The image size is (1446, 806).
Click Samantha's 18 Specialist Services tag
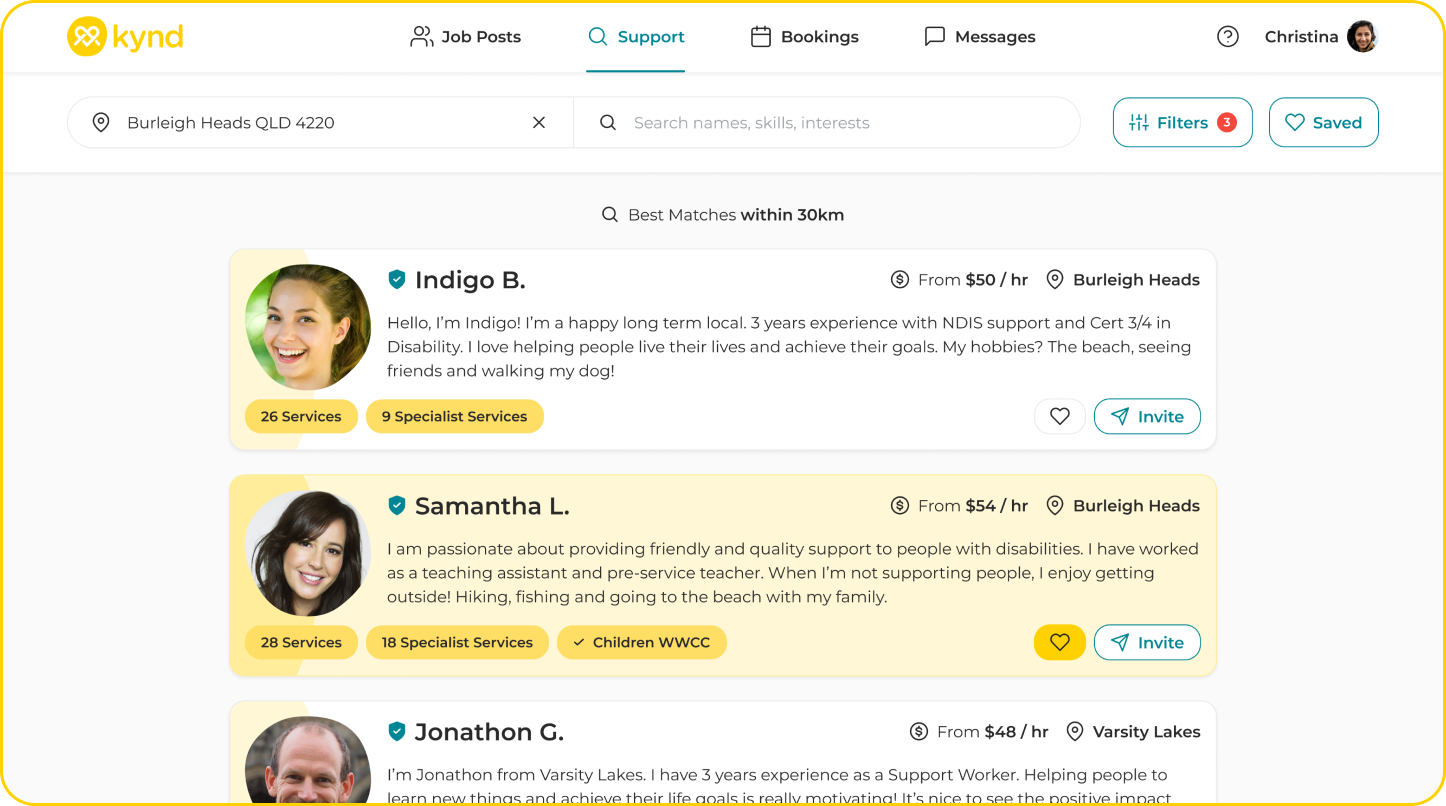tap(457, 643)
